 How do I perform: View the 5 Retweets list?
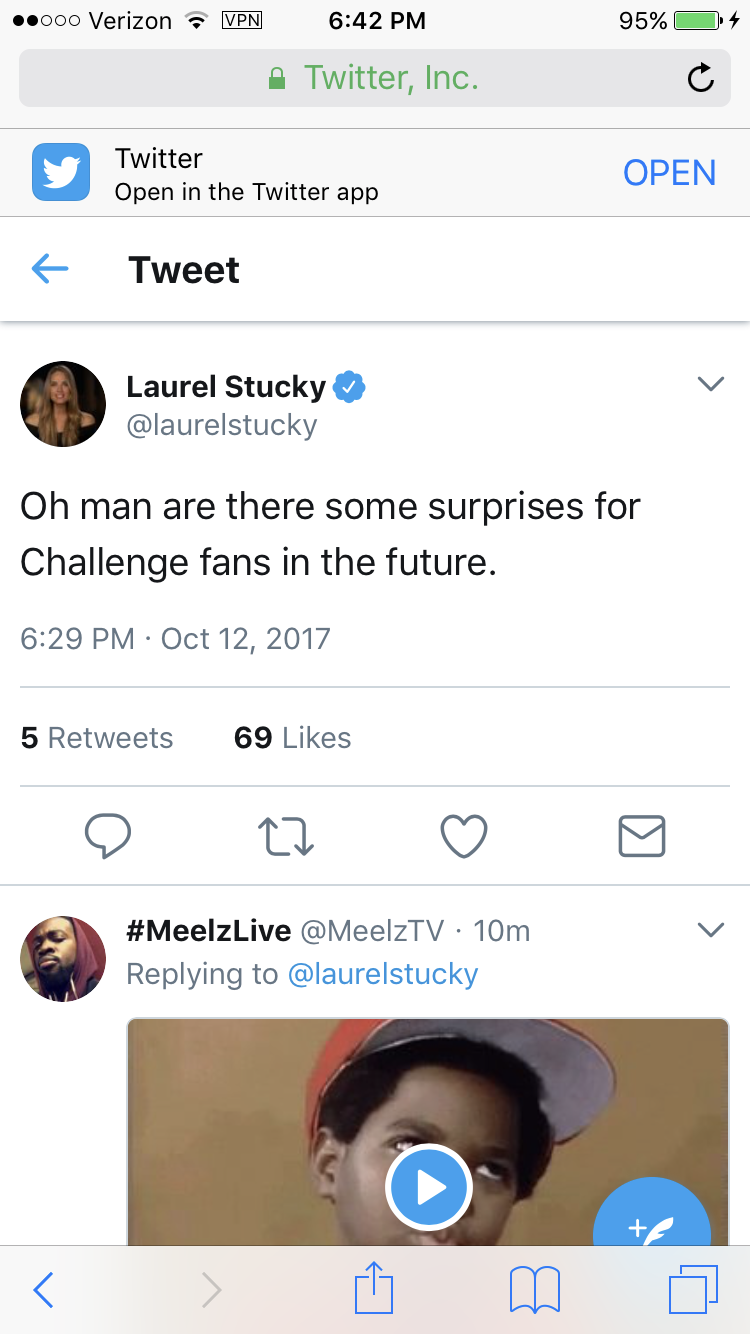(x=97, y=738)
